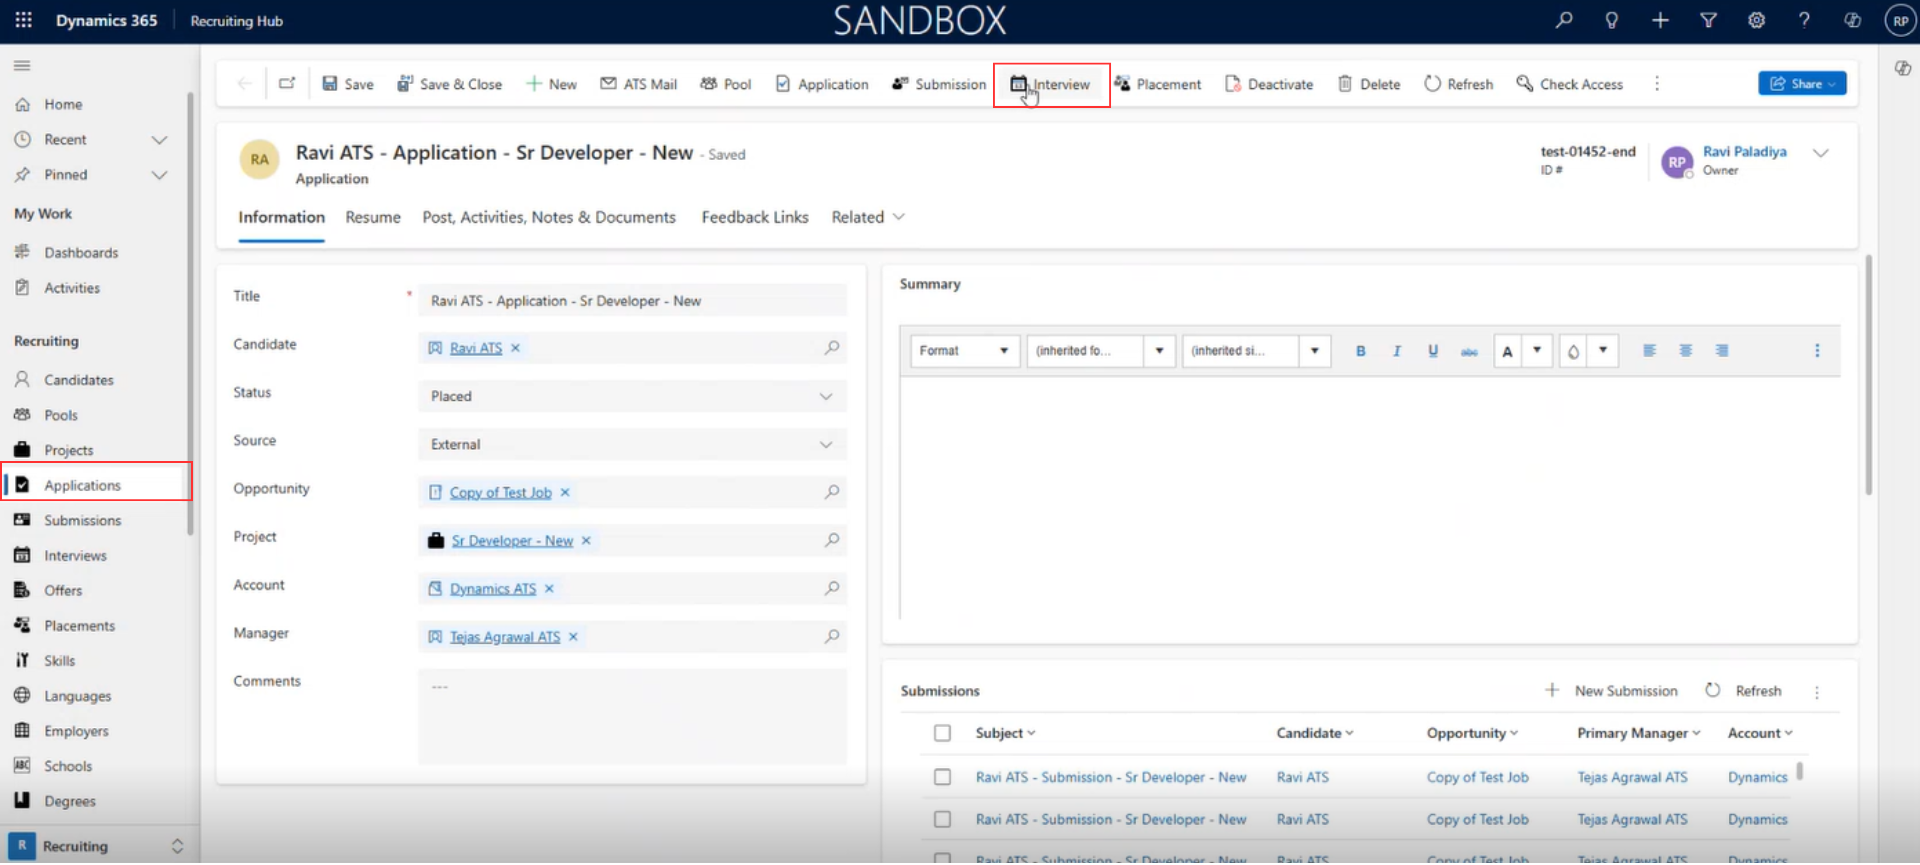Remove Copy of Test Job opportunity
Screen dimensions: 1920x865
(564, 492)
